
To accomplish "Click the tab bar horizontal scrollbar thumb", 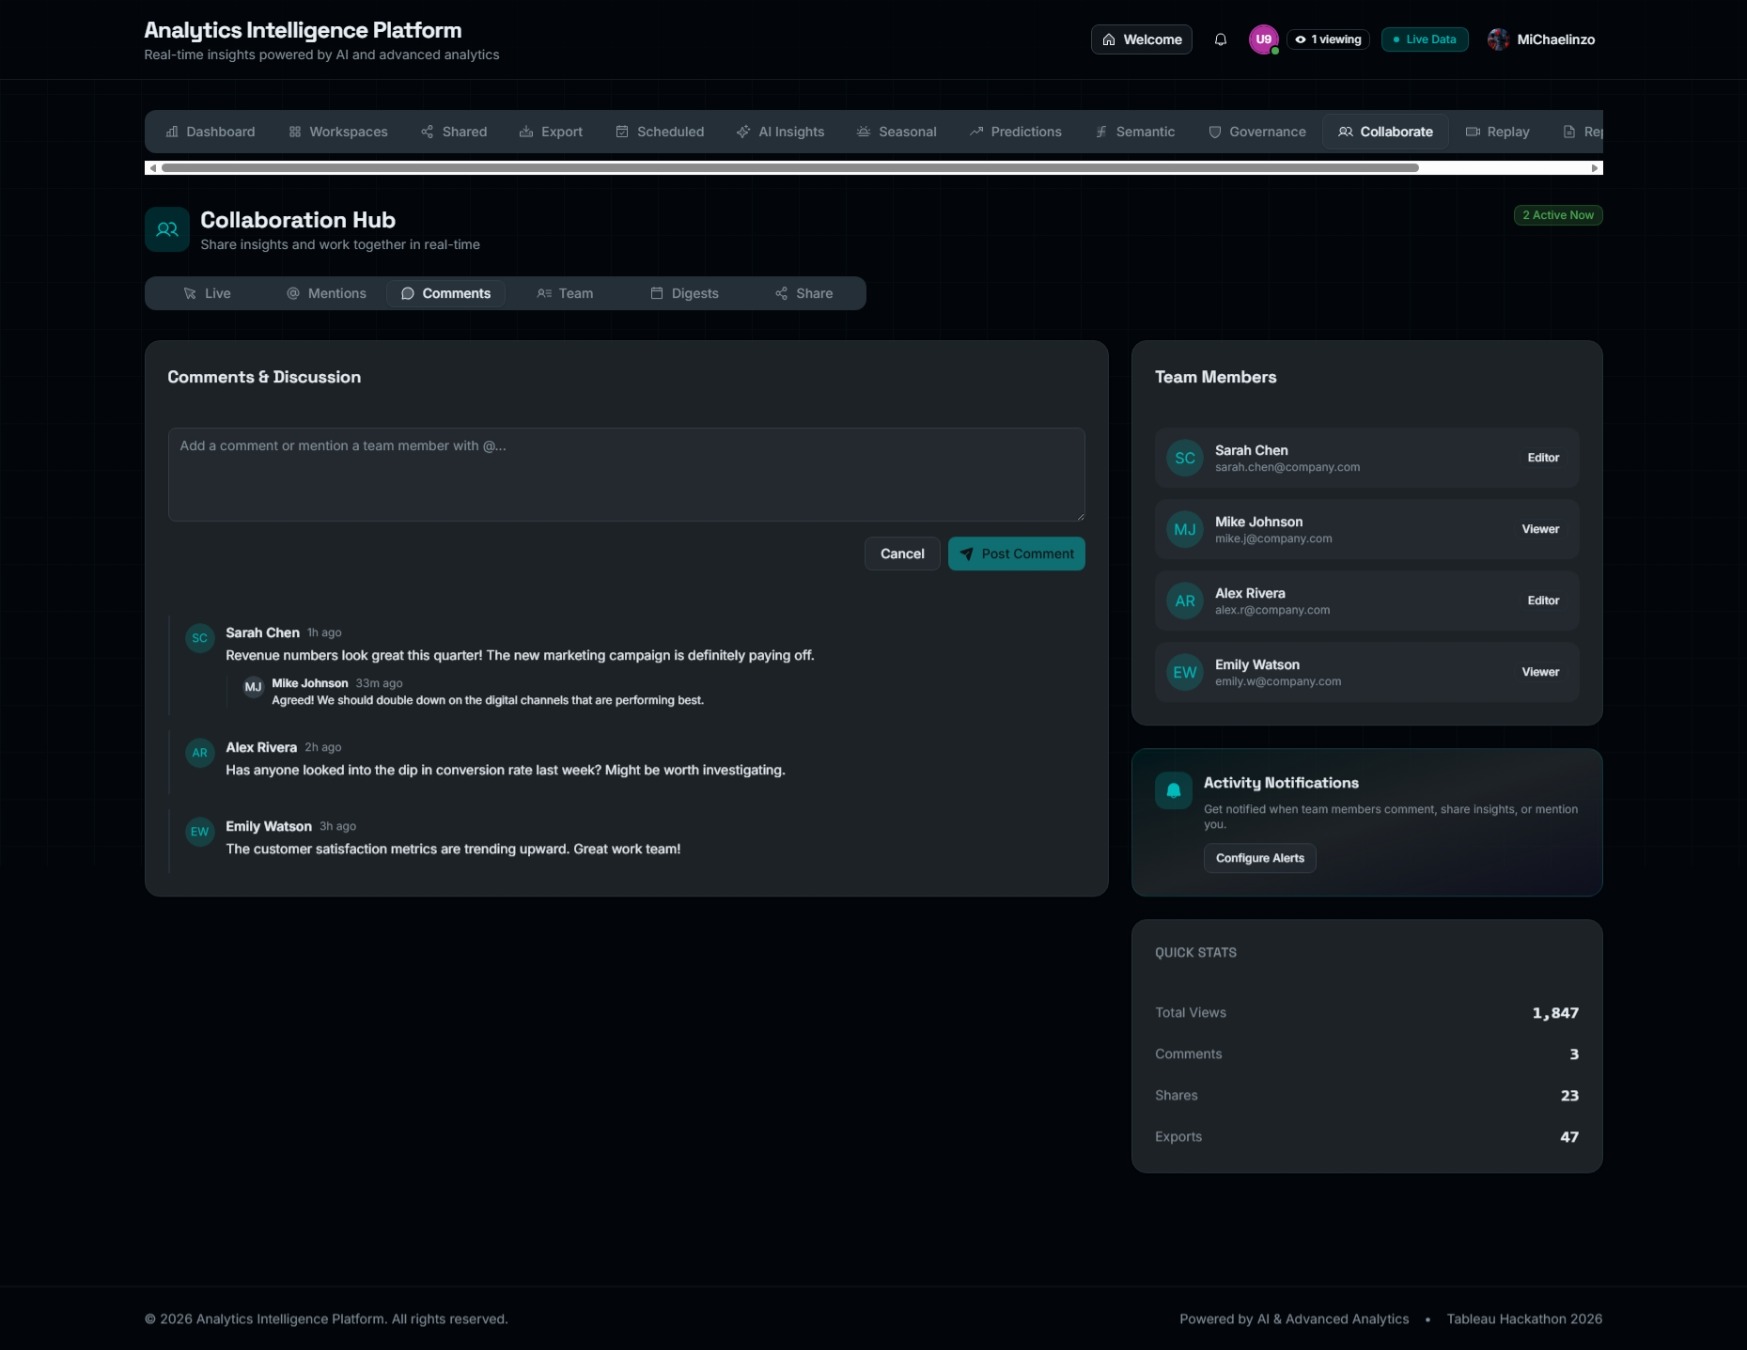I will pyautogui.click(x=790, y=168).
